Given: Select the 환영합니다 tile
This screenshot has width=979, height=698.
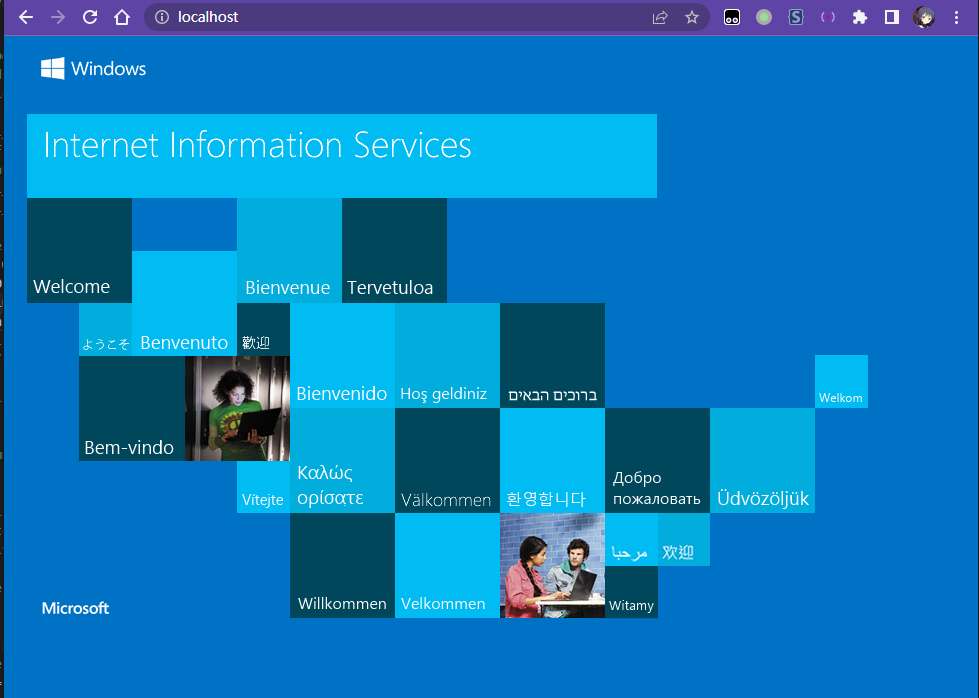Looking at the screenshot, I should 553,461.
